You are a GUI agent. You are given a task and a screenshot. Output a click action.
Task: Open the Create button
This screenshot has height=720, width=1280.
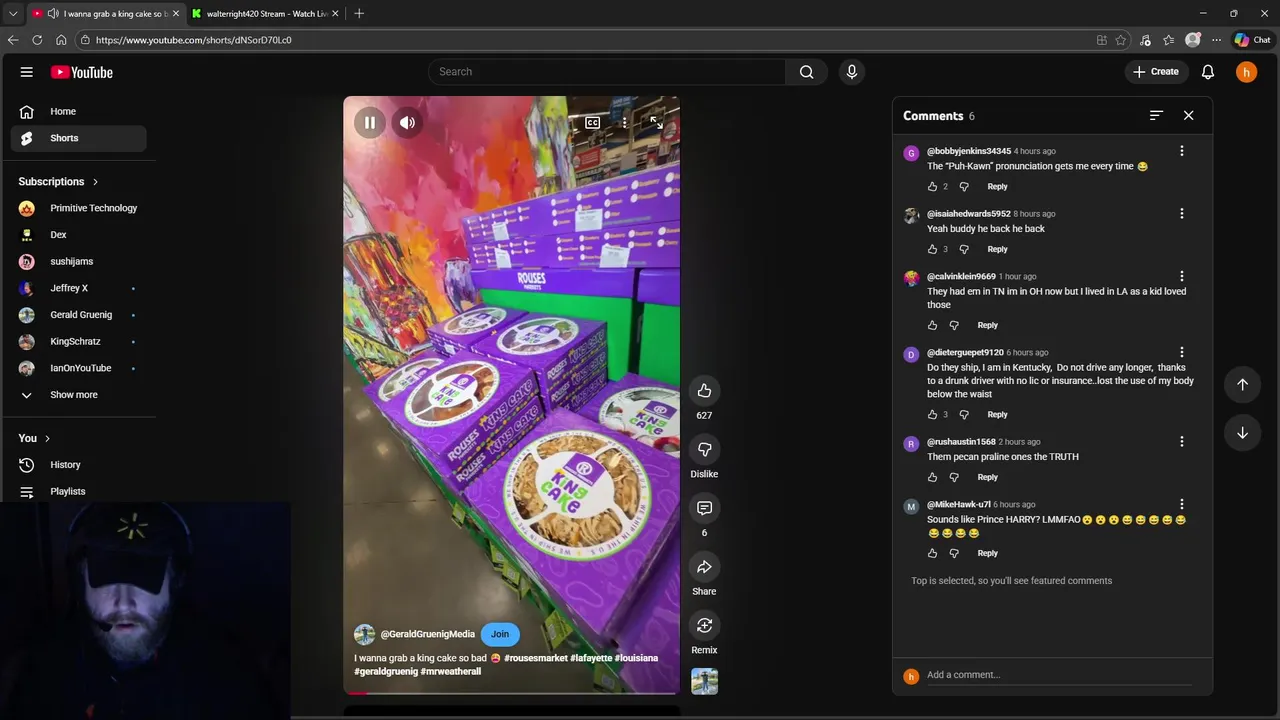click(x=1156, y=72)
